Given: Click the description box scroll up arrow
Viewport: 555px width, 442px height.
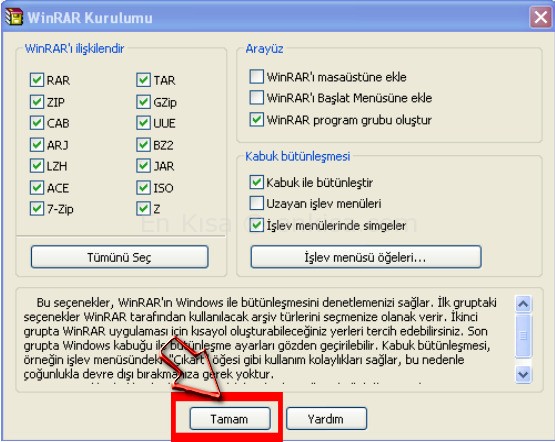Looking at the screenshot, I should click(x=523, y=304).
